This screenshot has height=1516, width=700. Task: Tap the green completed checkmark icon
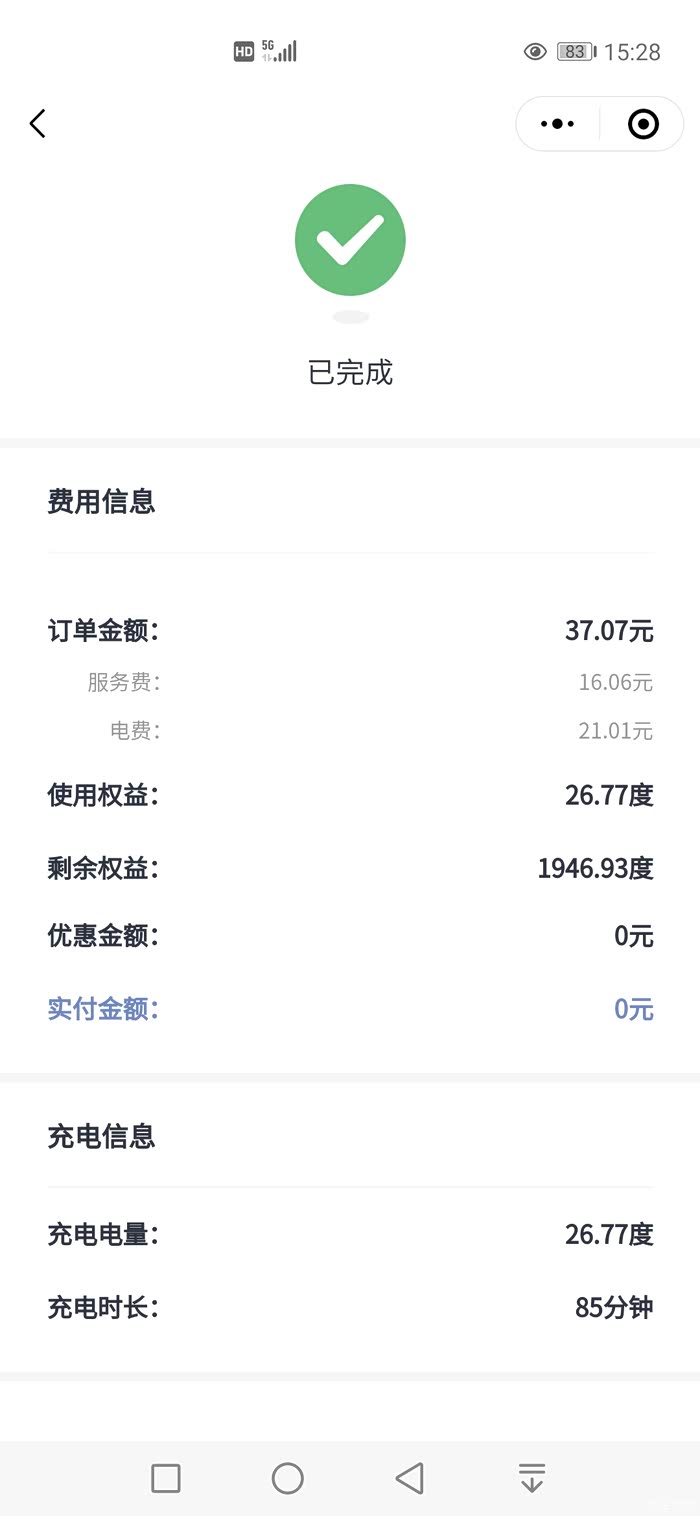point(350,240)
